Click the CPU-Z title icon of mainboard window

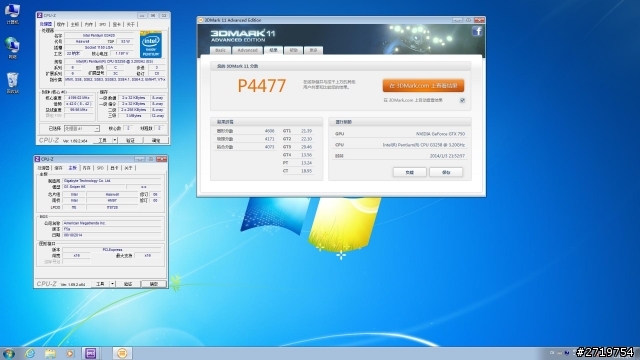pyautogui.click(x=38, y=159)
